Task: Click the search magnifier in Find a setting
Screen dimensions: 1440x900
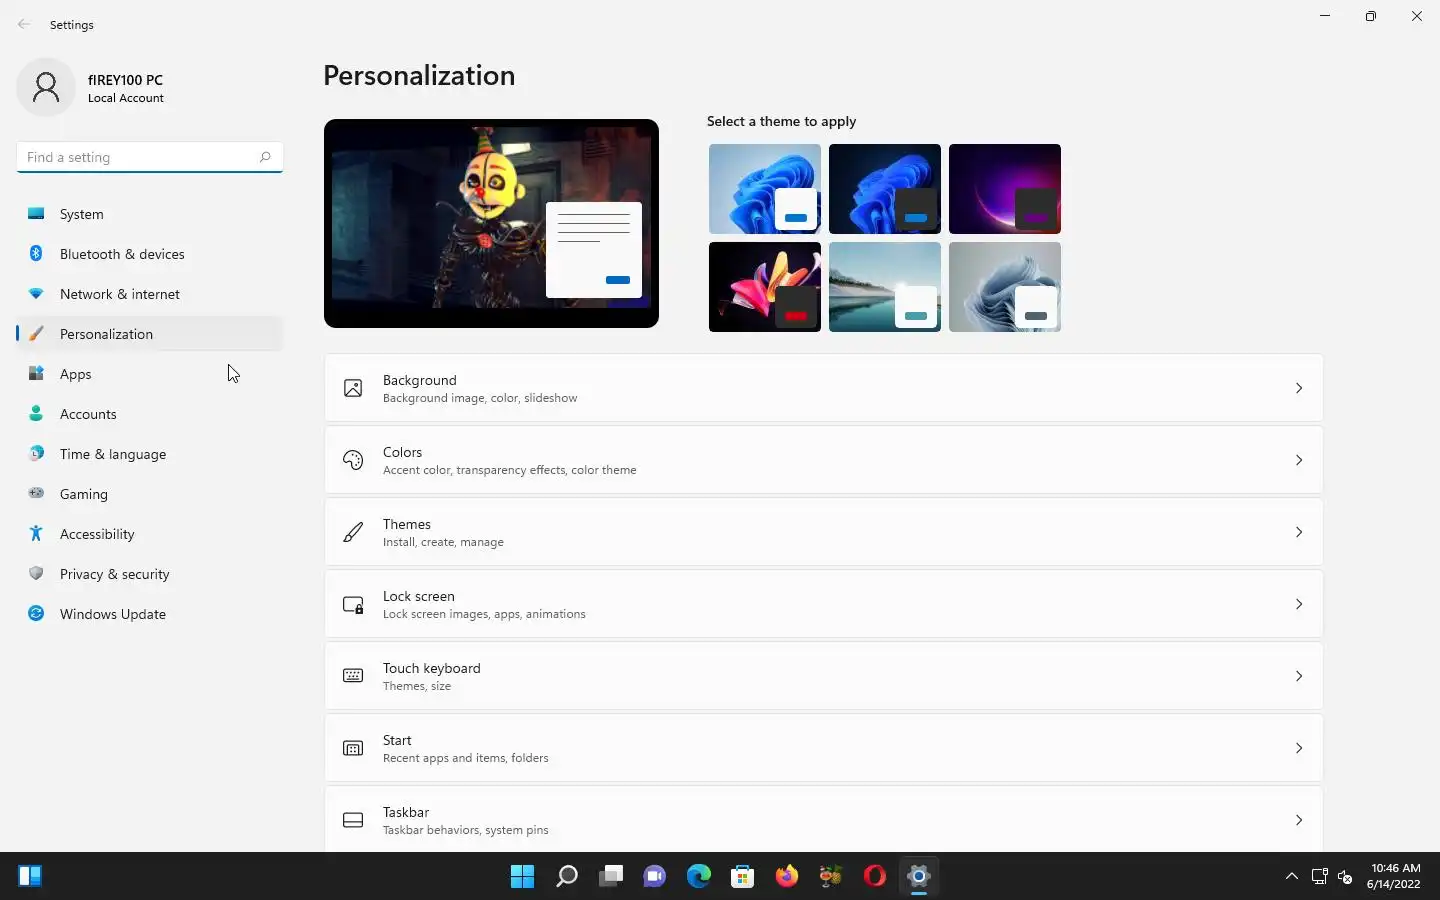Action: (x=265, y=157)
